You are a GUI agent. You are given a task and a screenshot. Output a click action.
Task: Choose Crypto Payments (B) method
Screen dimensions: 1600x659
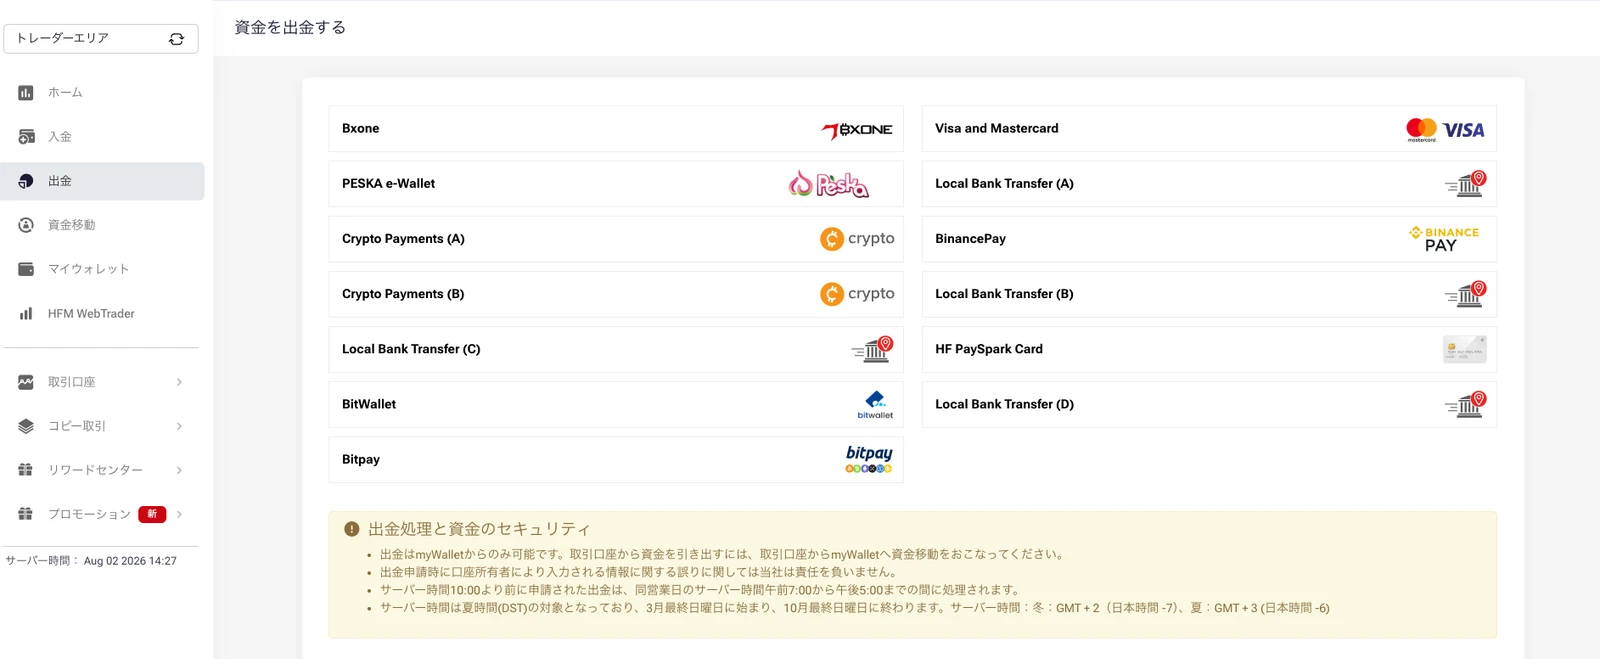tap(616, 294)
